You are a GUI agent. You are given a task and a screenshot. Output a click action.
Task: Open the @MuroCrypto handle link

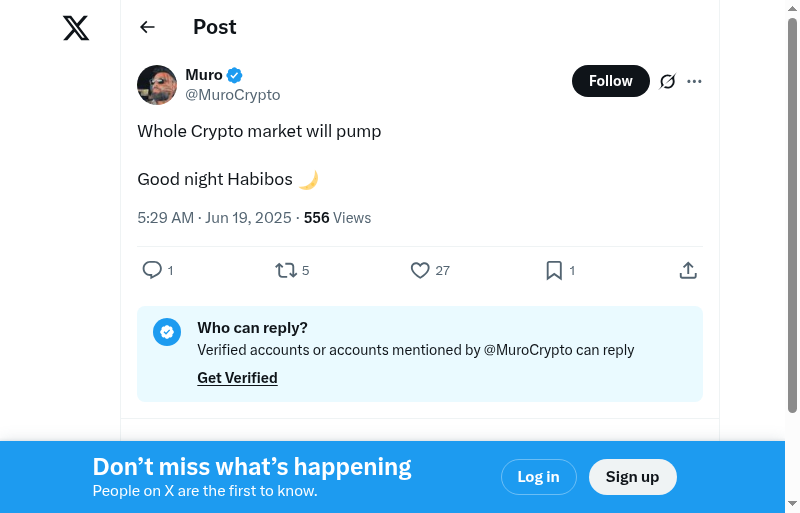click(233, 95)
